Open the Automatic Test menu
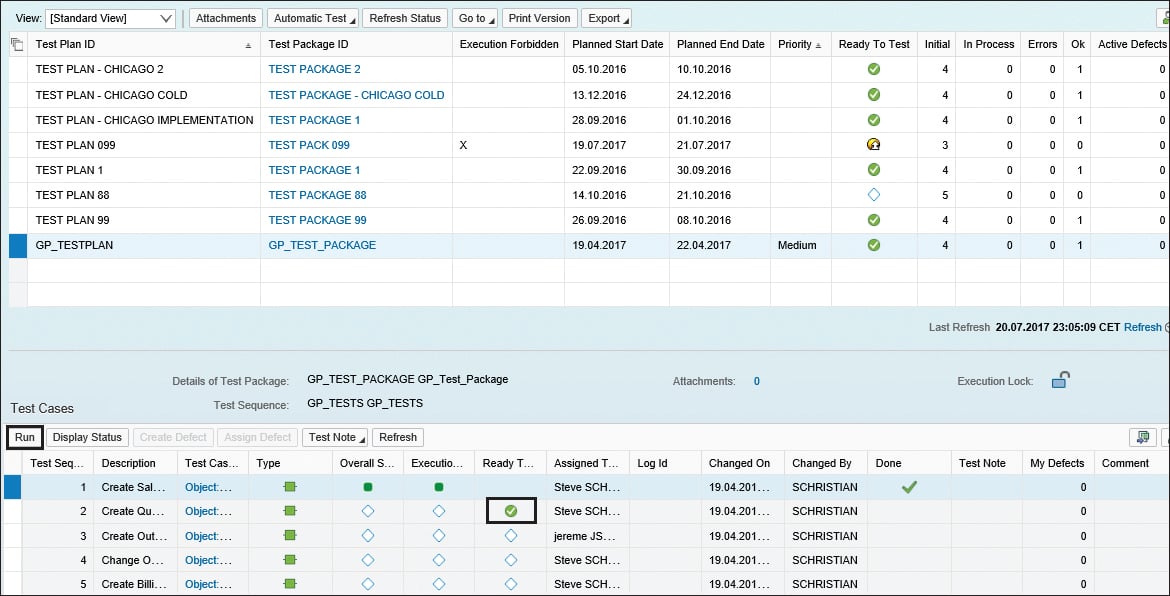 click(x=314, y=18)
